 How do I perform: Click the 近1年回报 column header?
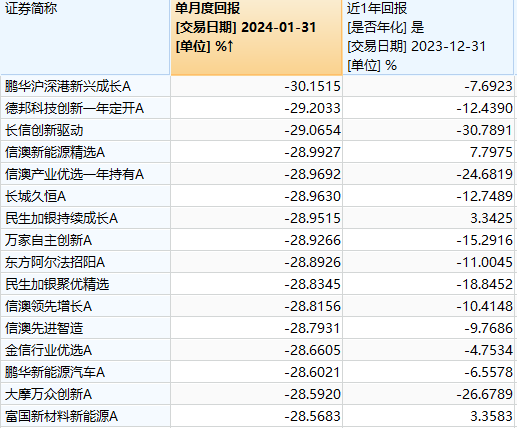coord(428,37)
